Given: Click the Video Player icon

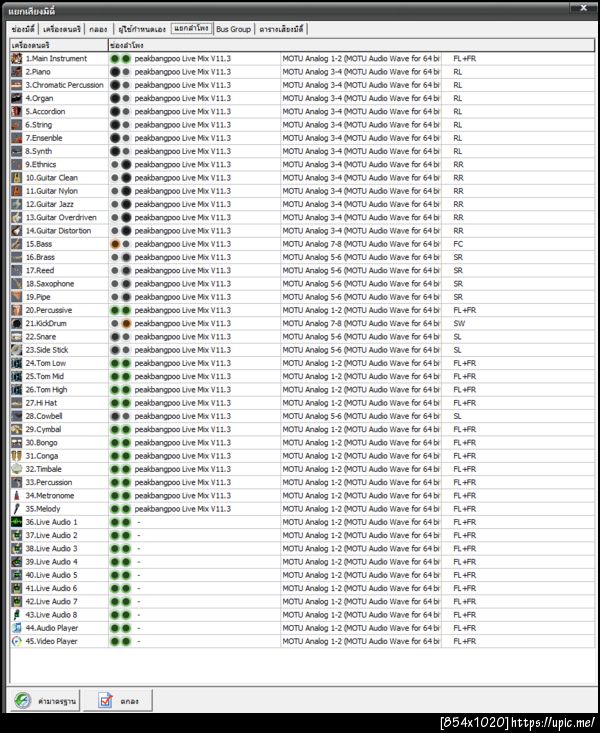Looking at the screenshot, I should pos(16,641).
